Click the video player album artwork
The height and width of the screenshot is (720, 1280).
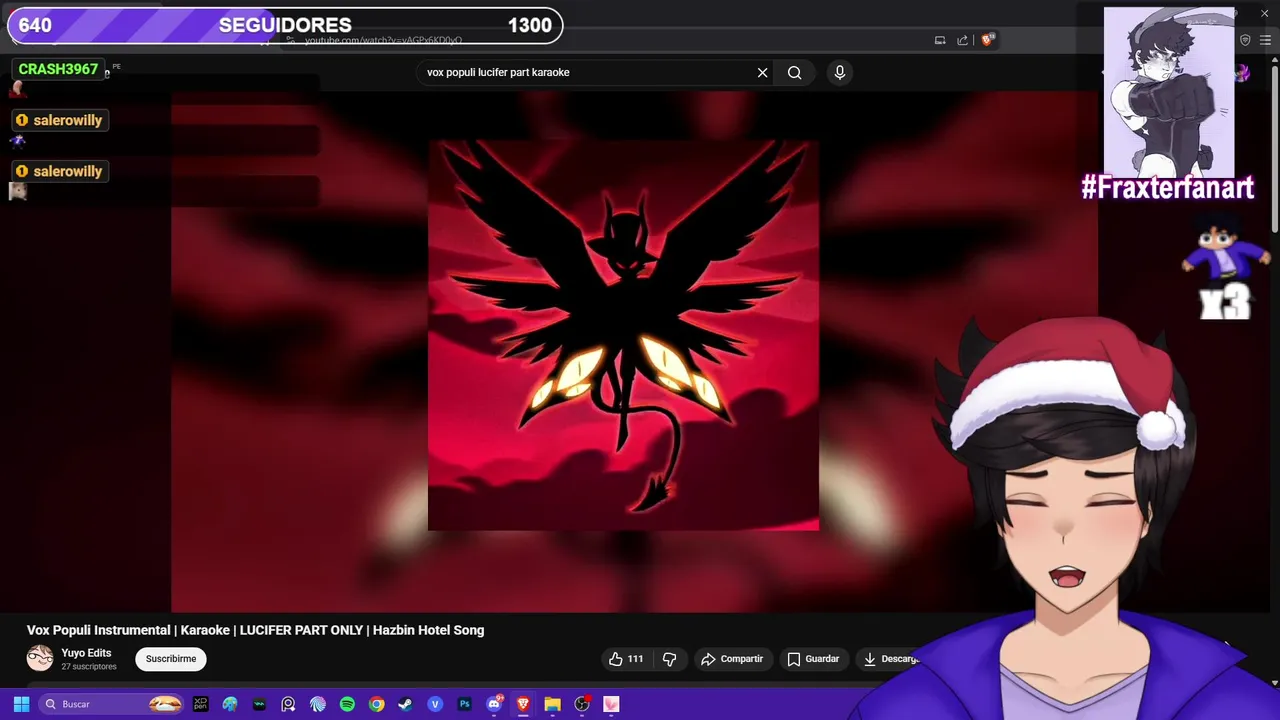(x=623, y=335)
